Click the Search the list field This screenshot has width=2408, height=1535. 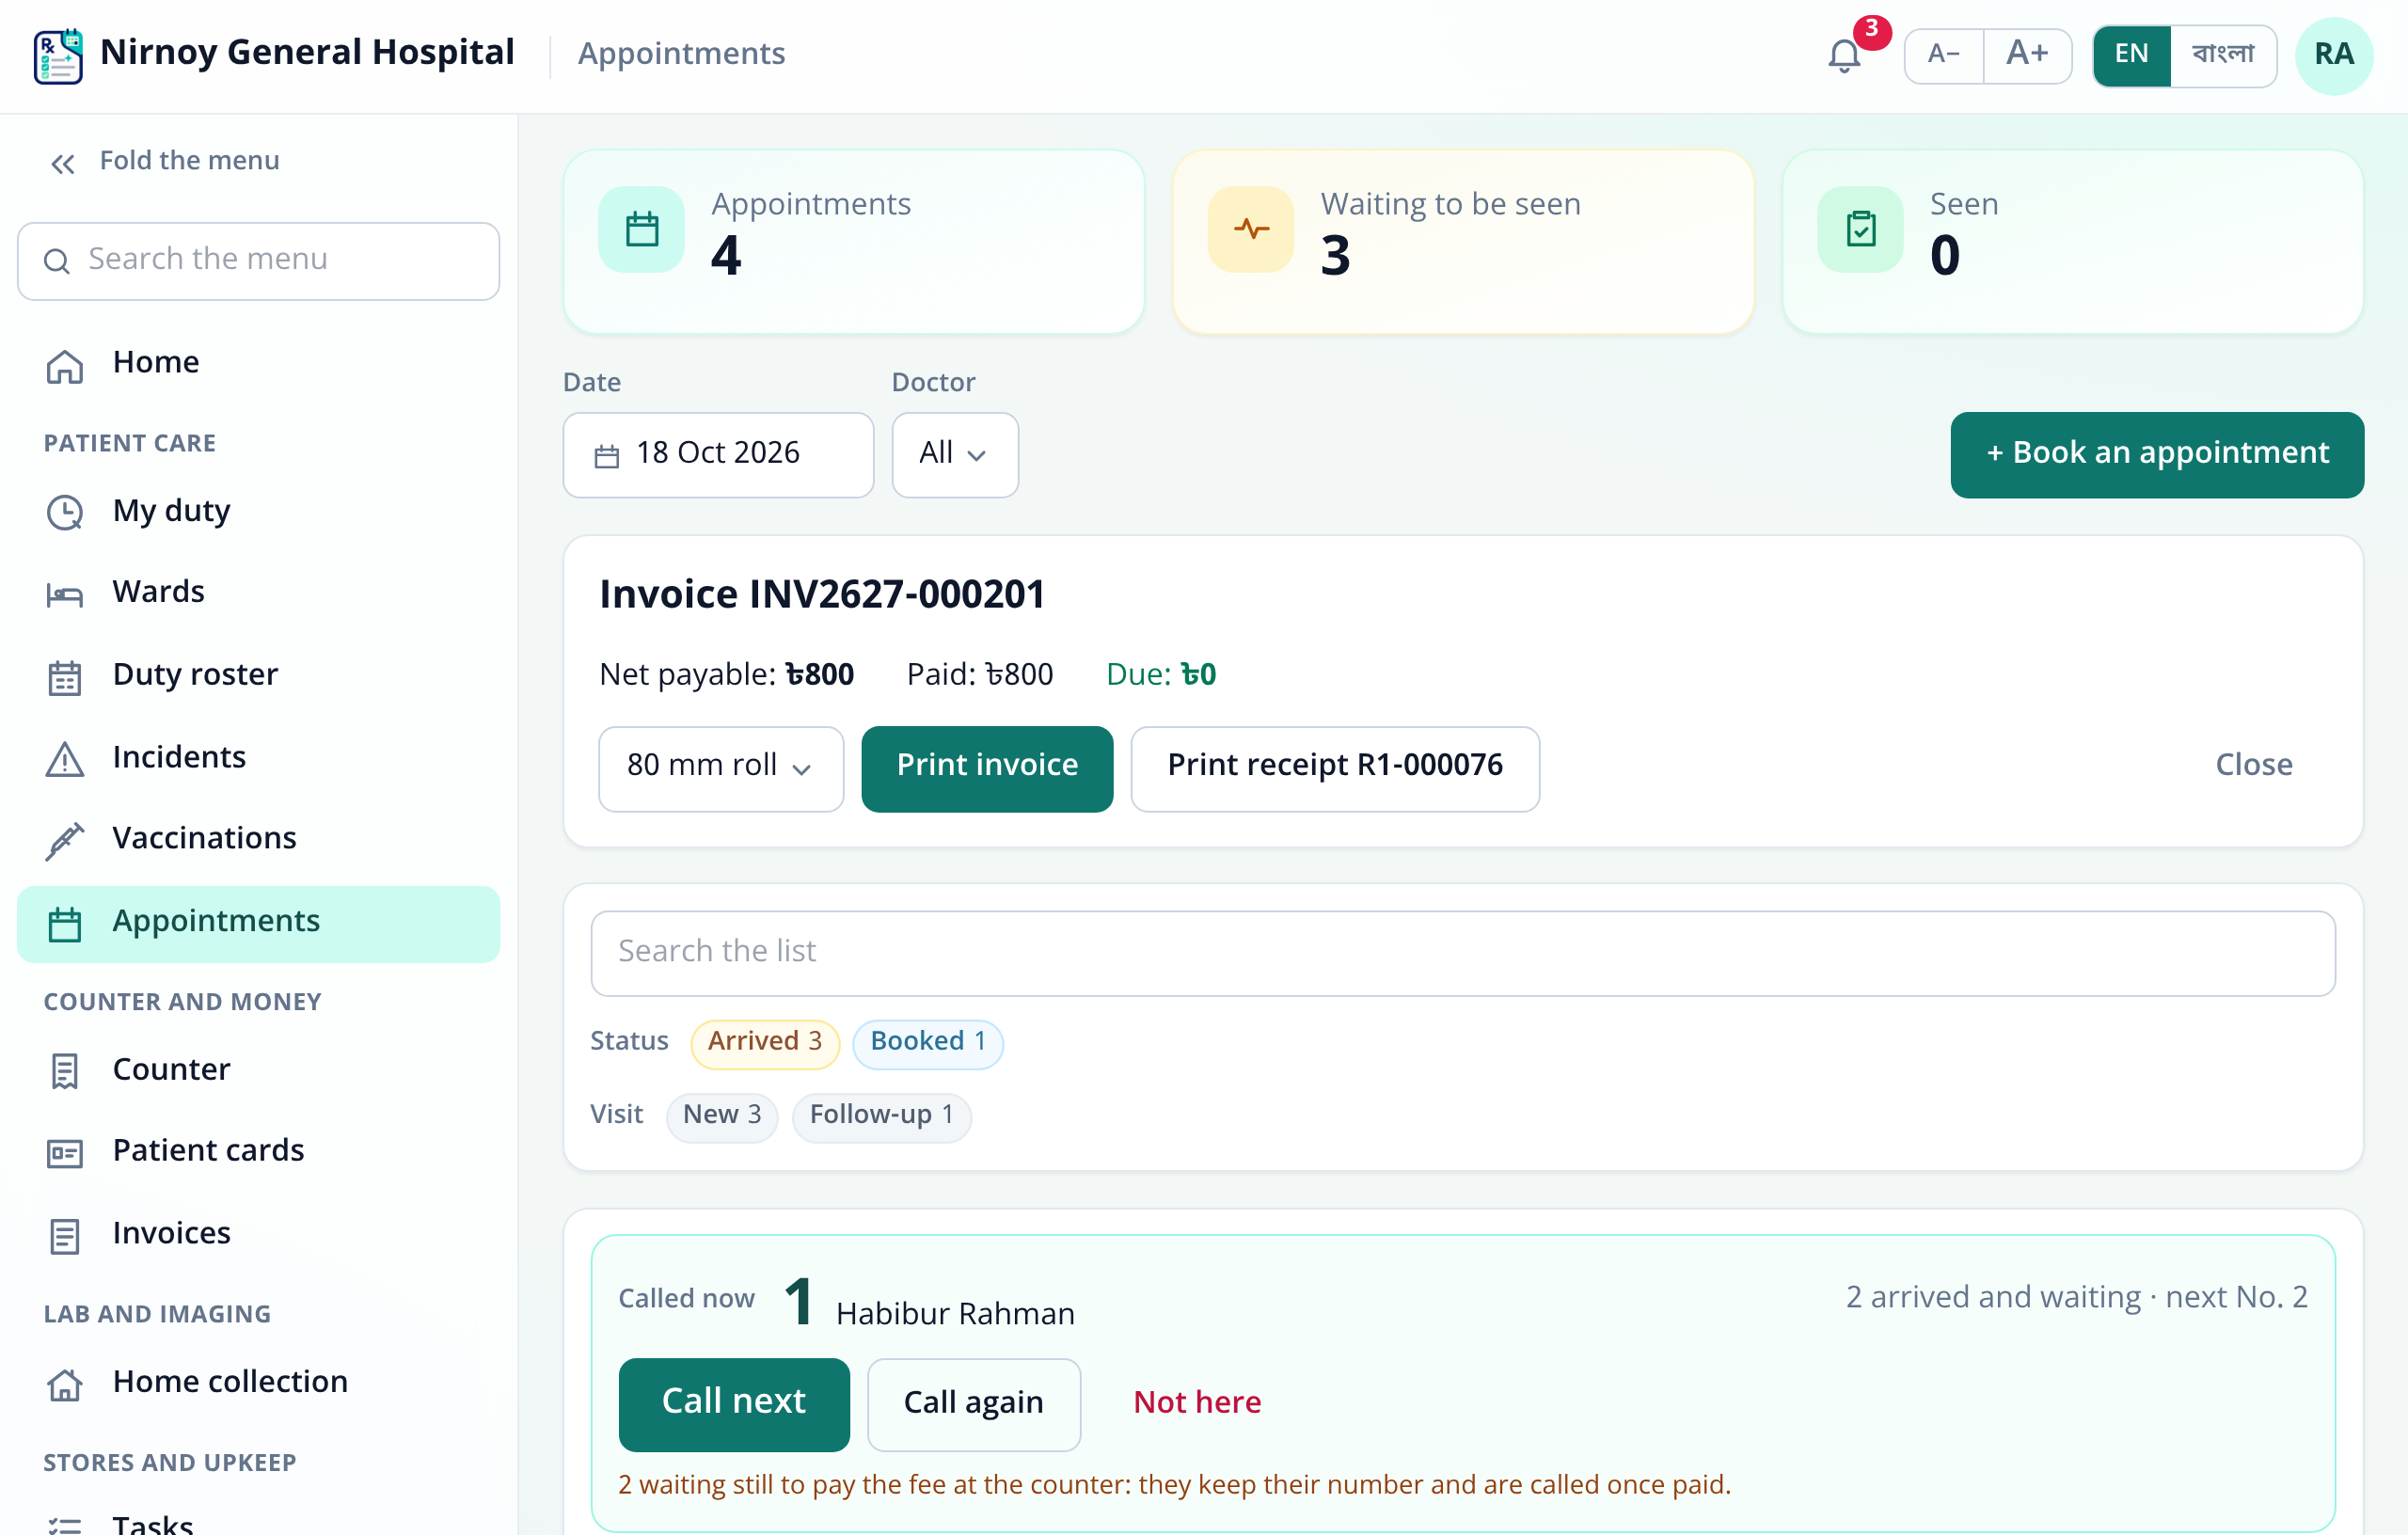click(1462, 952)
